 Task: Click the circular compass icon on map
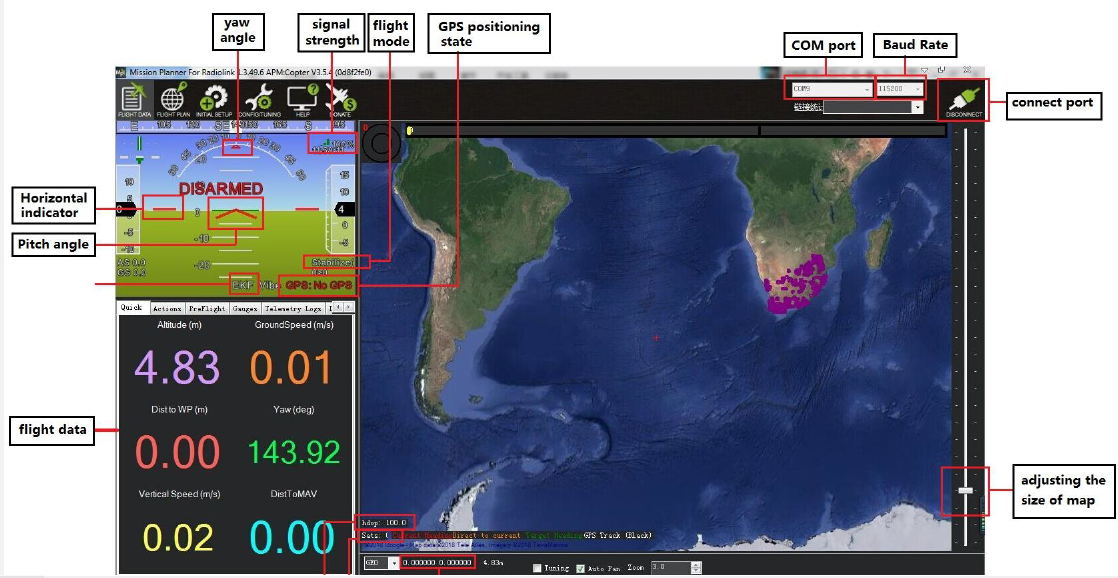(380, 143)
